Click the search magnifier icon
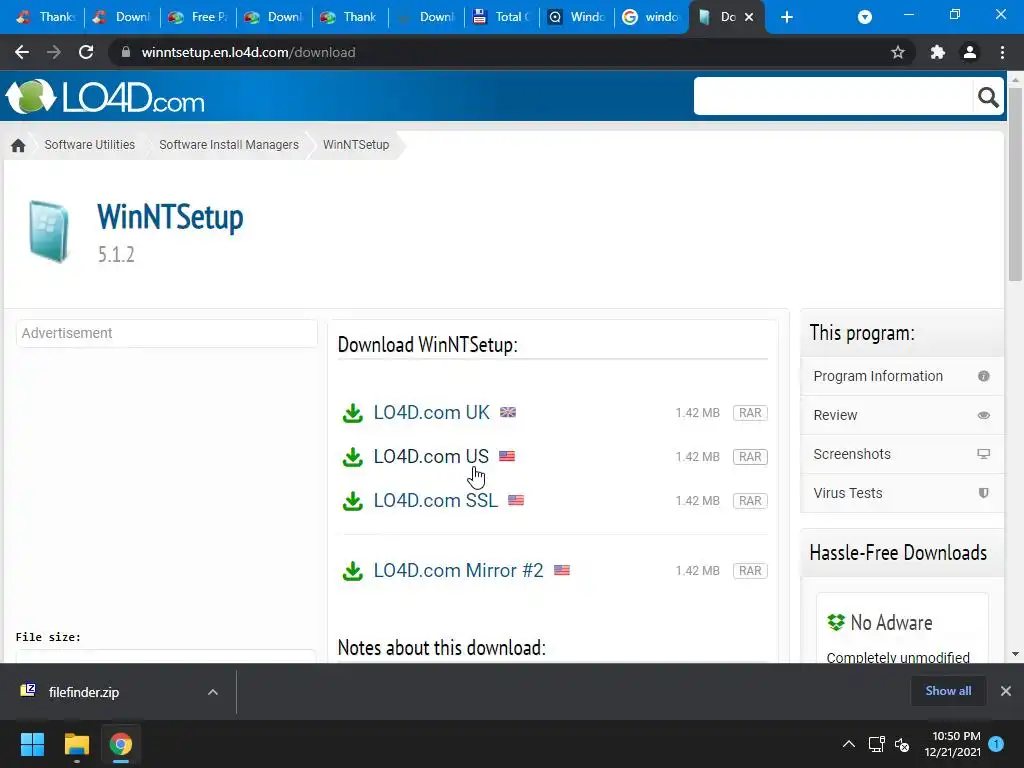This screenshot has height=768, width=1024. tap(988, 97)
